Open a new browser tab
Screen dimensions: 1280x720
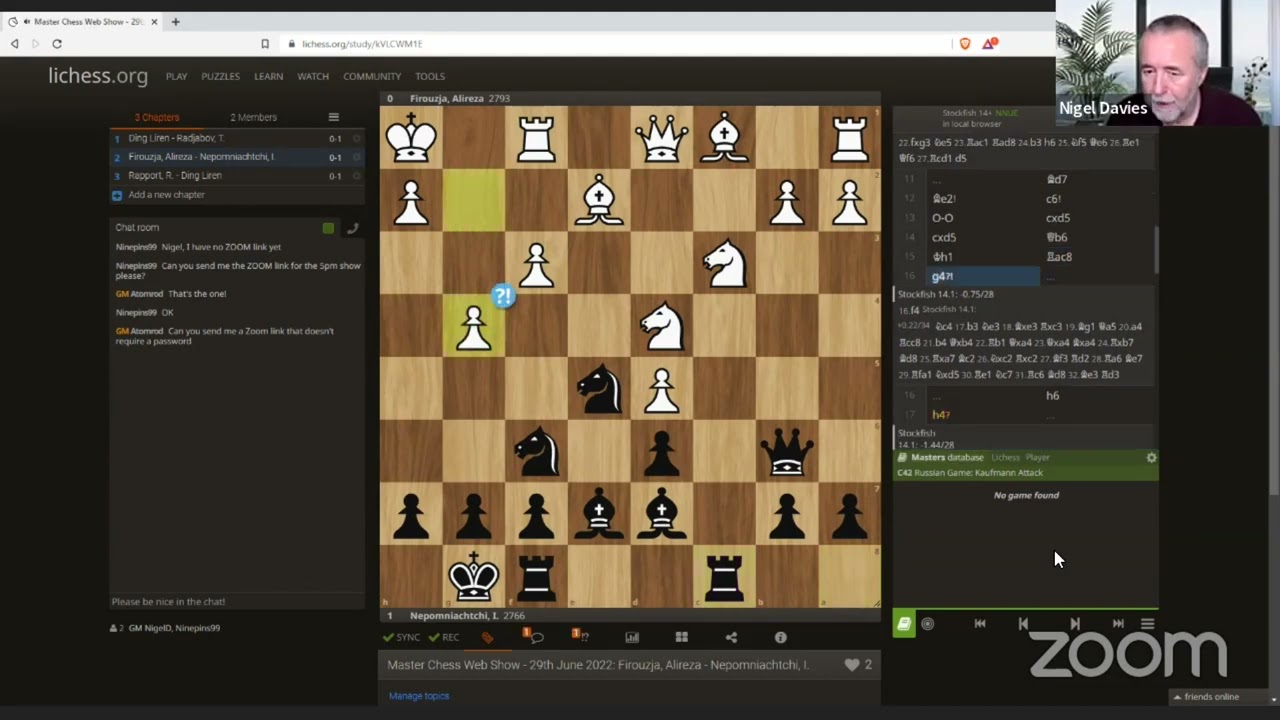pos(175,21)
